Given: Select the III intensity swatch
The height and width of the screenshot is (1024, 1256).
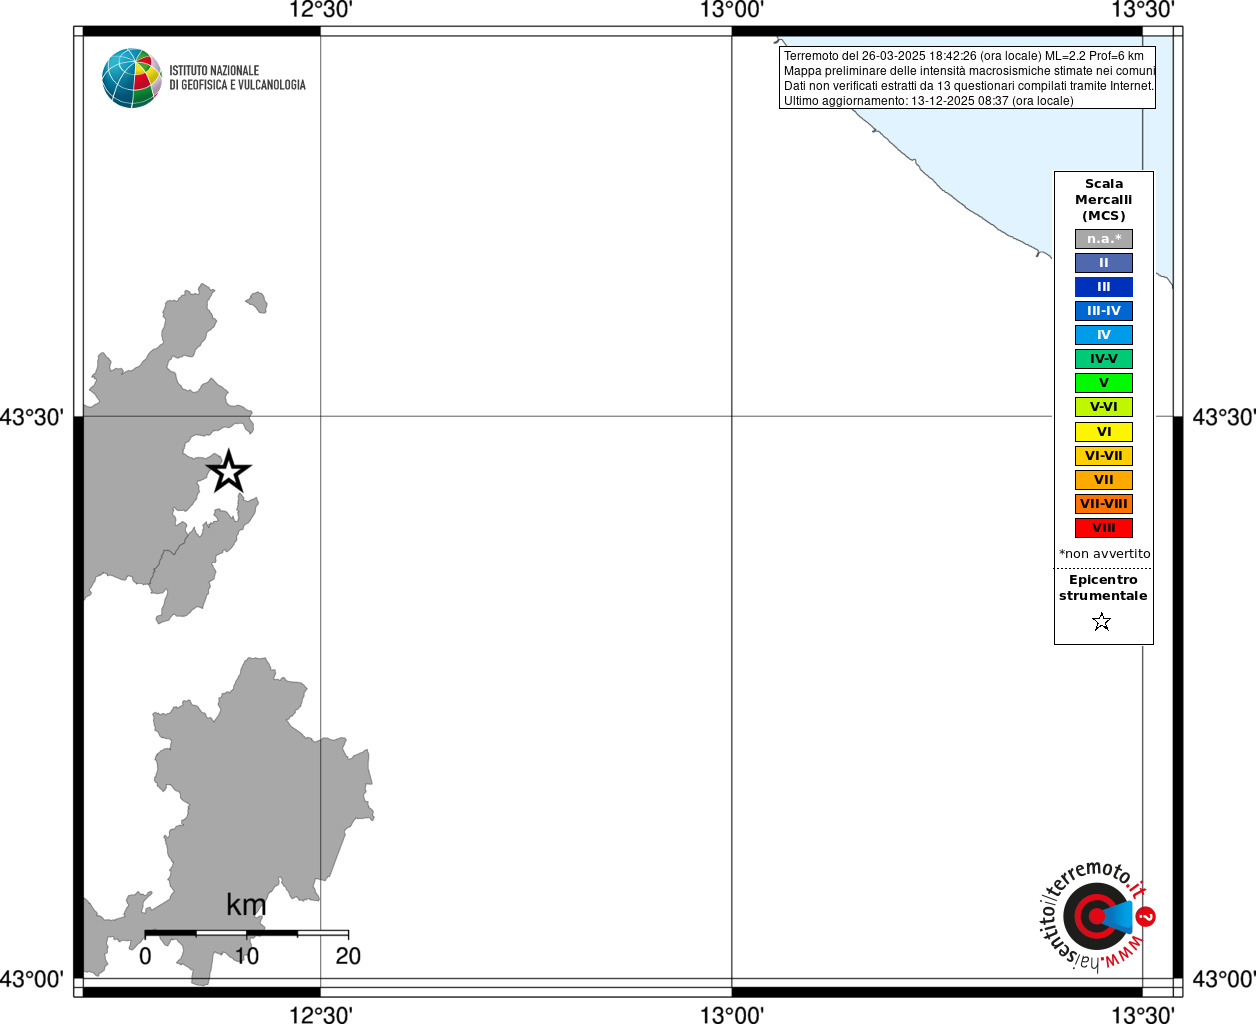Looking at the screenshot, I should tap(1104, 287).
